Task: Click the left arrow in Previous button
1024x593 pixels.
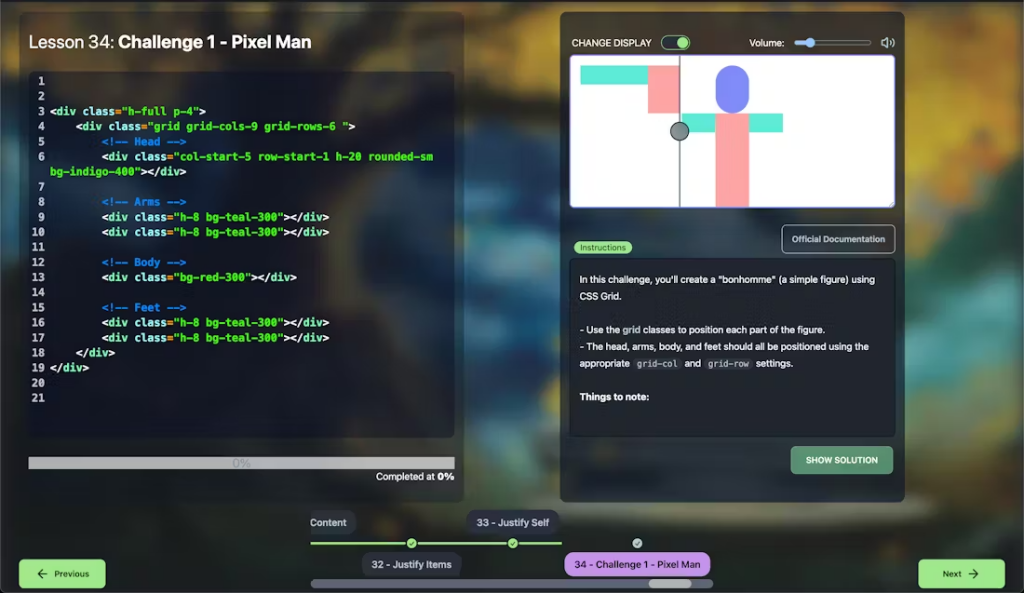Action: point(42,574)
